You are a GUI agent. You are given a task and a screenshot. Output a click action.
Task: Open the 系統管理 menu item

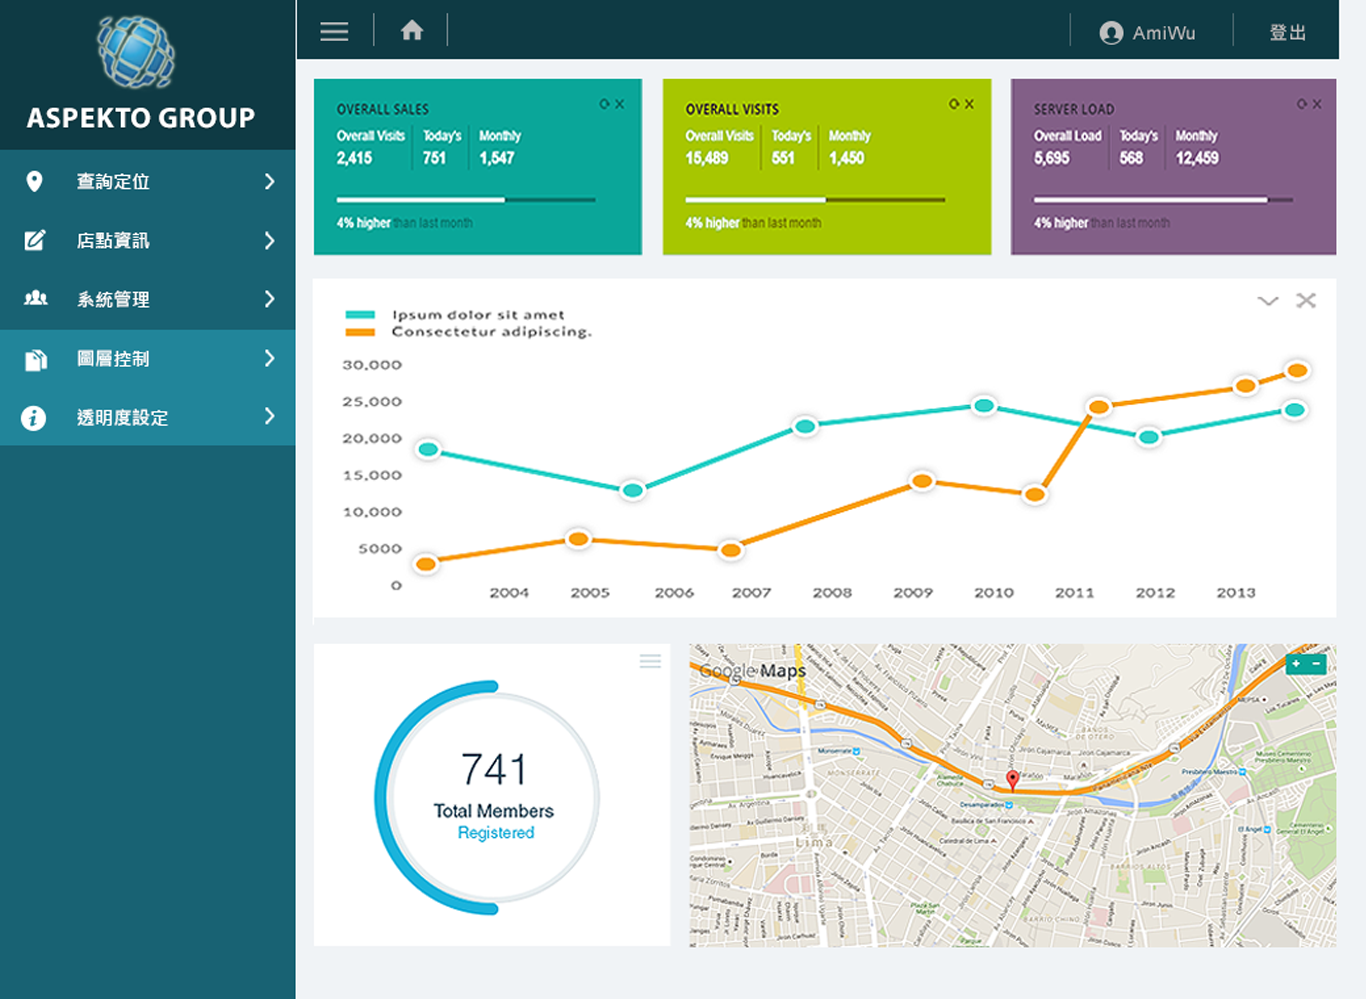click(148, 299)
